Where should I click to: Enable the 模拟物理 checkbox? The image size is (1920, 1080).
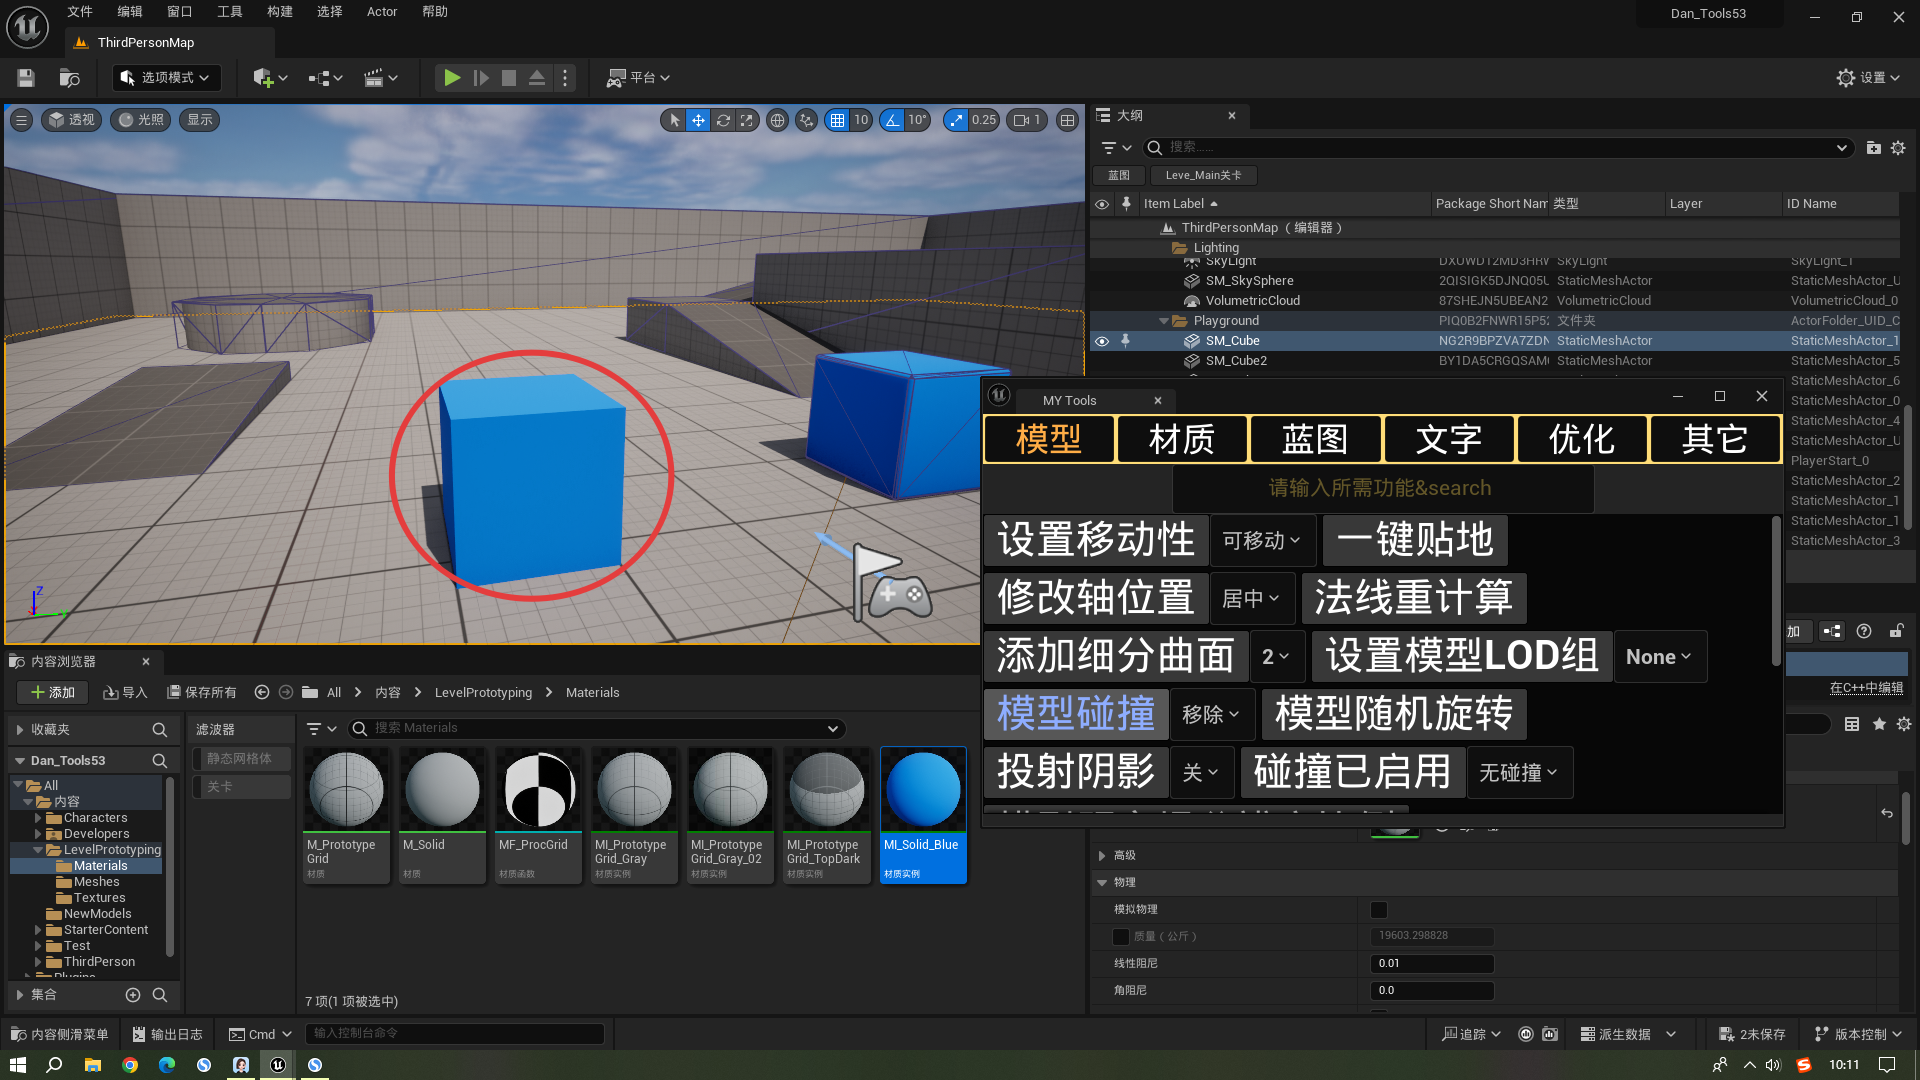point(1379,910)
